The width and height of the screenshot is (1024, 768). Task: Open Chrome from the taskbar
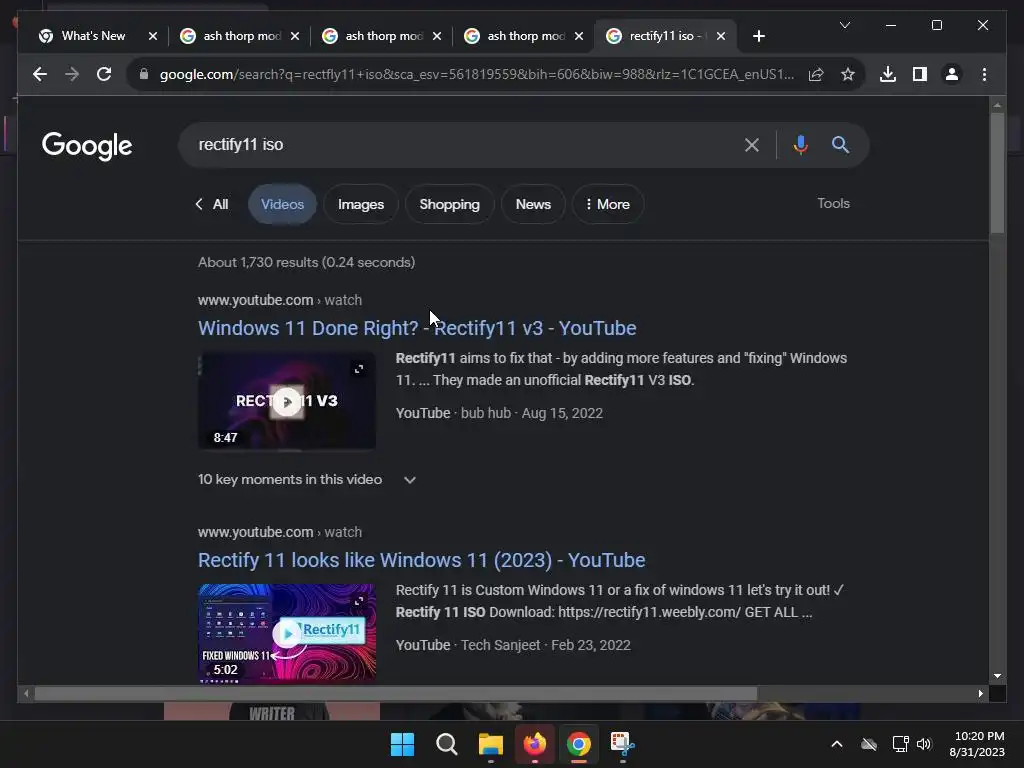click(579, 744)
